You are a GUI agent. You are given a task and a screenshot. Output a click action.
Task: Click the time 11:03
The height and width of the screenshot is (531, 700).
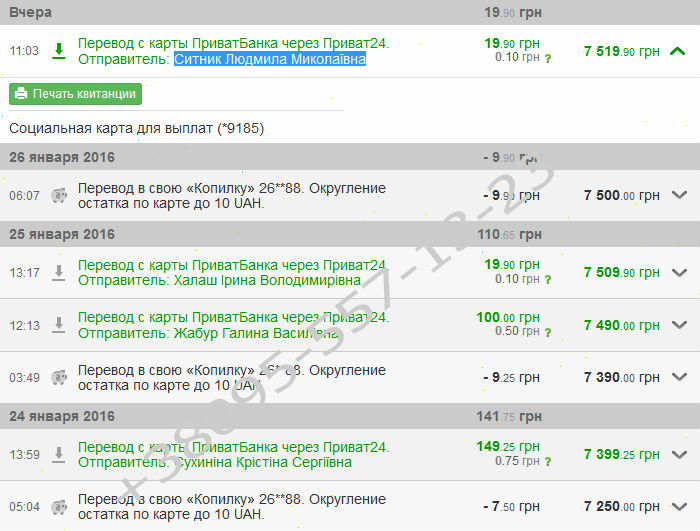[x=24, y=51]
